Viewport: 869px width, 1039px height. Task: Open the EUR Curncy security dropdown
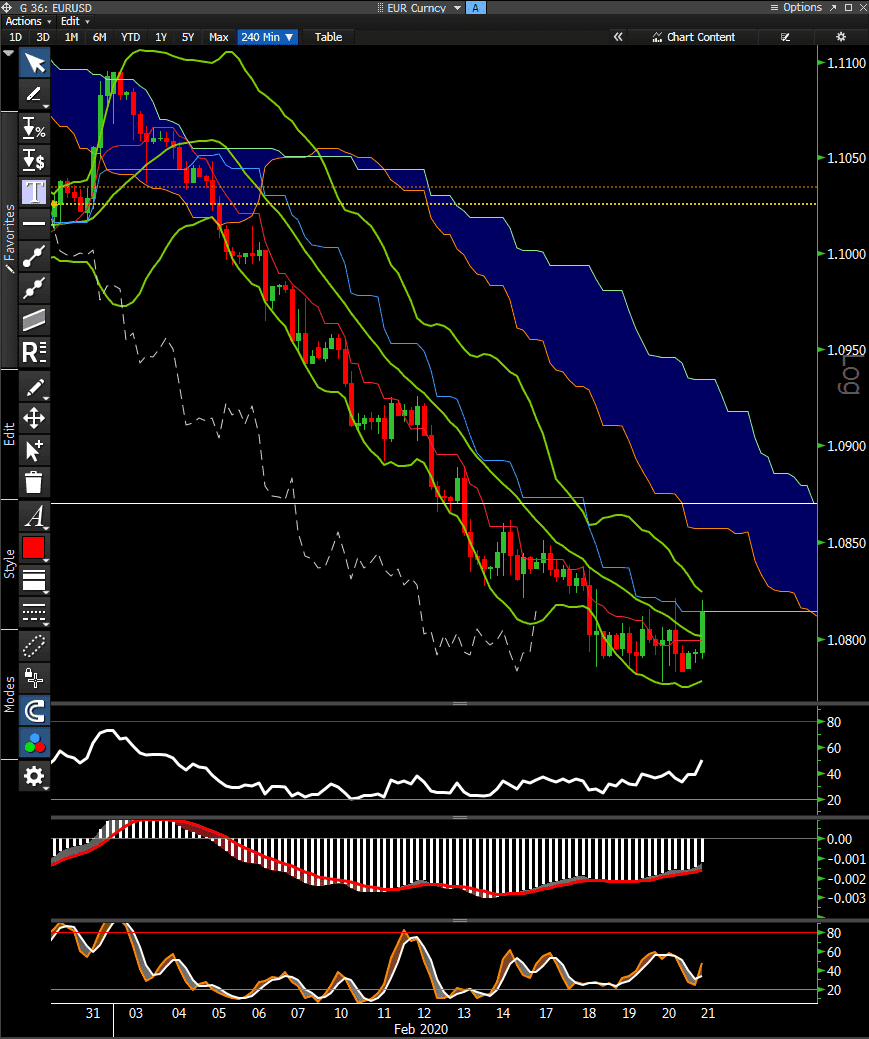pos(424,8)
